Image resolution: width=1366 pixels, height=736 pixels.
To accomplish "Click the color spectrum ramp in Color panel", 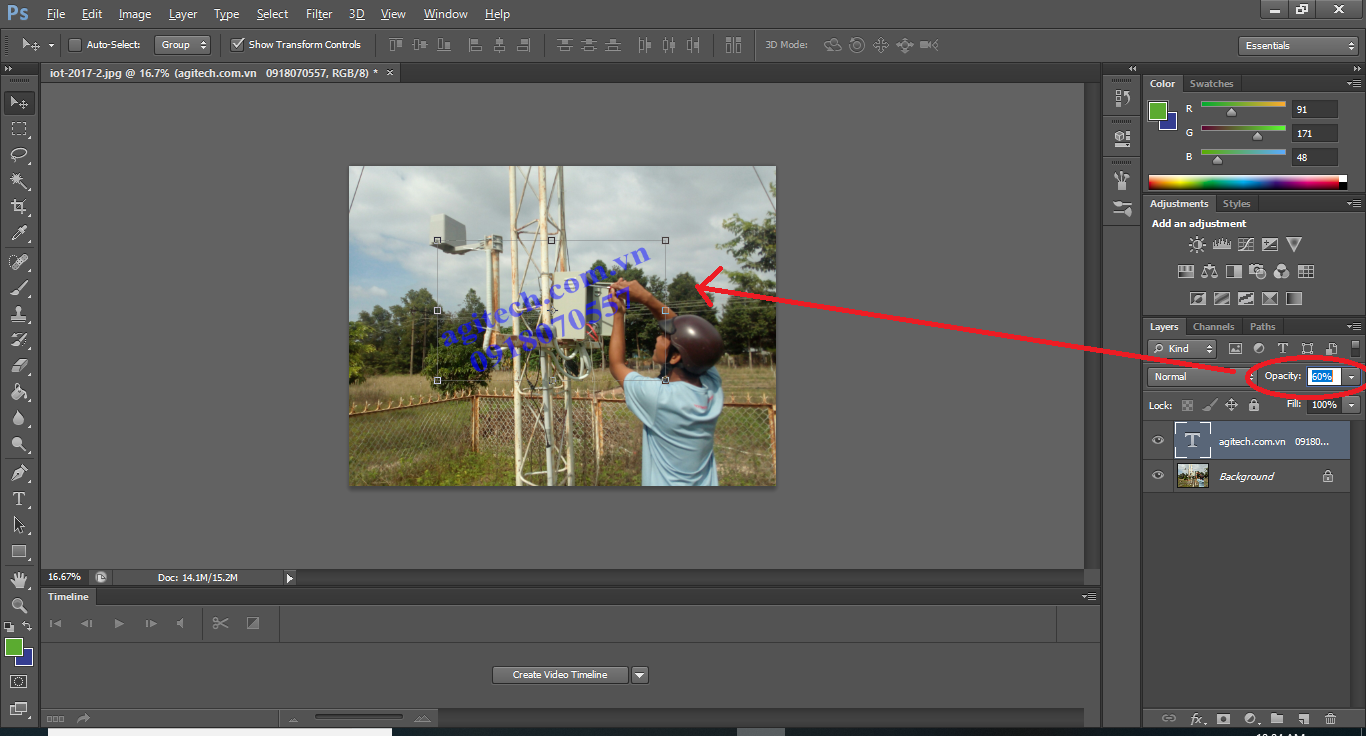I will (x=1248, y=182).
